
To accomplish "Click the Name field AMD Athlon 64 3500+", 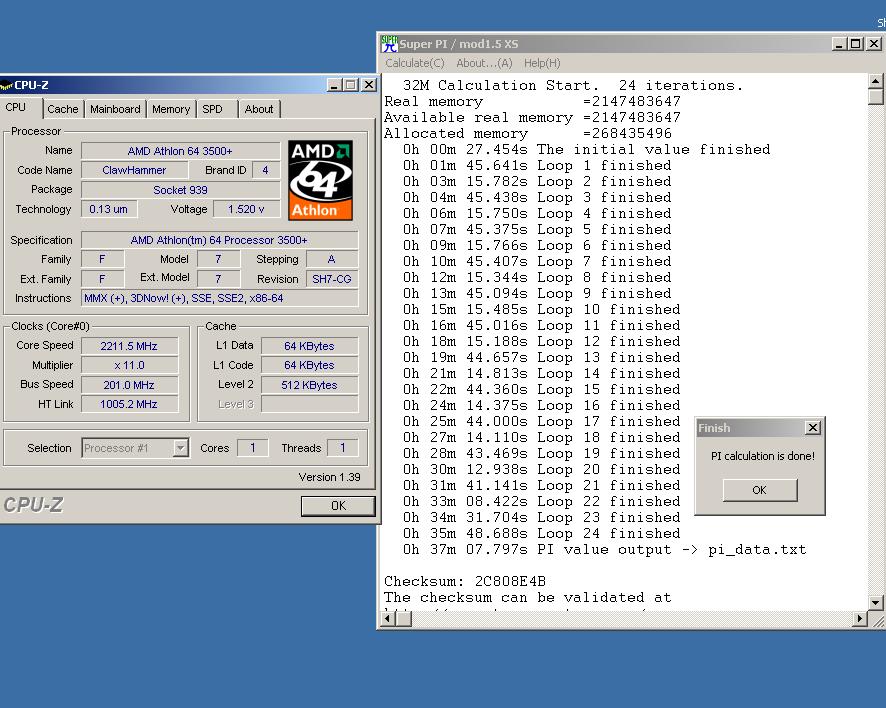I will click(180, 151).
